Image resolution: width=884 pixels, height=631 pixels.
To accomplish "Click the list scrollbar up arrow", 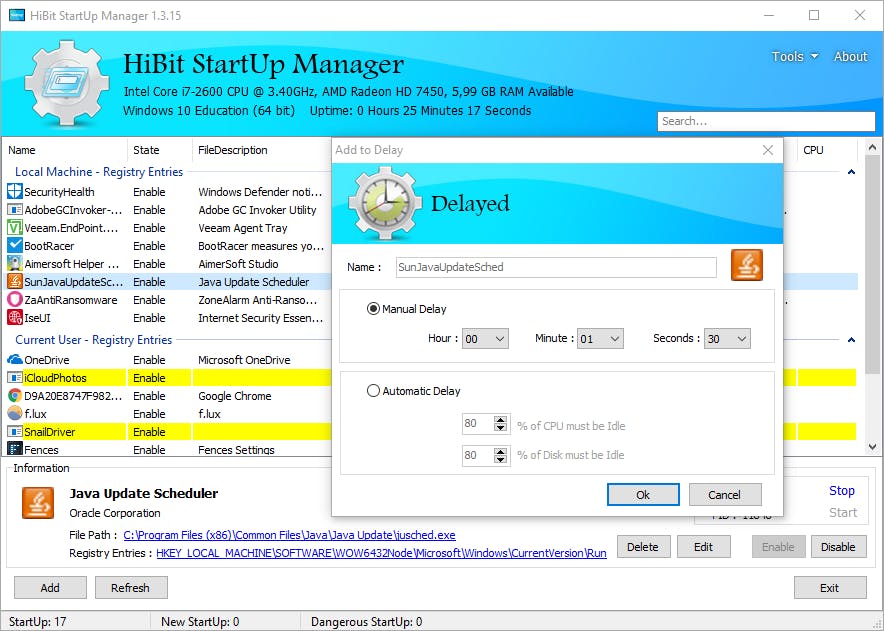I will coord(873,148).
